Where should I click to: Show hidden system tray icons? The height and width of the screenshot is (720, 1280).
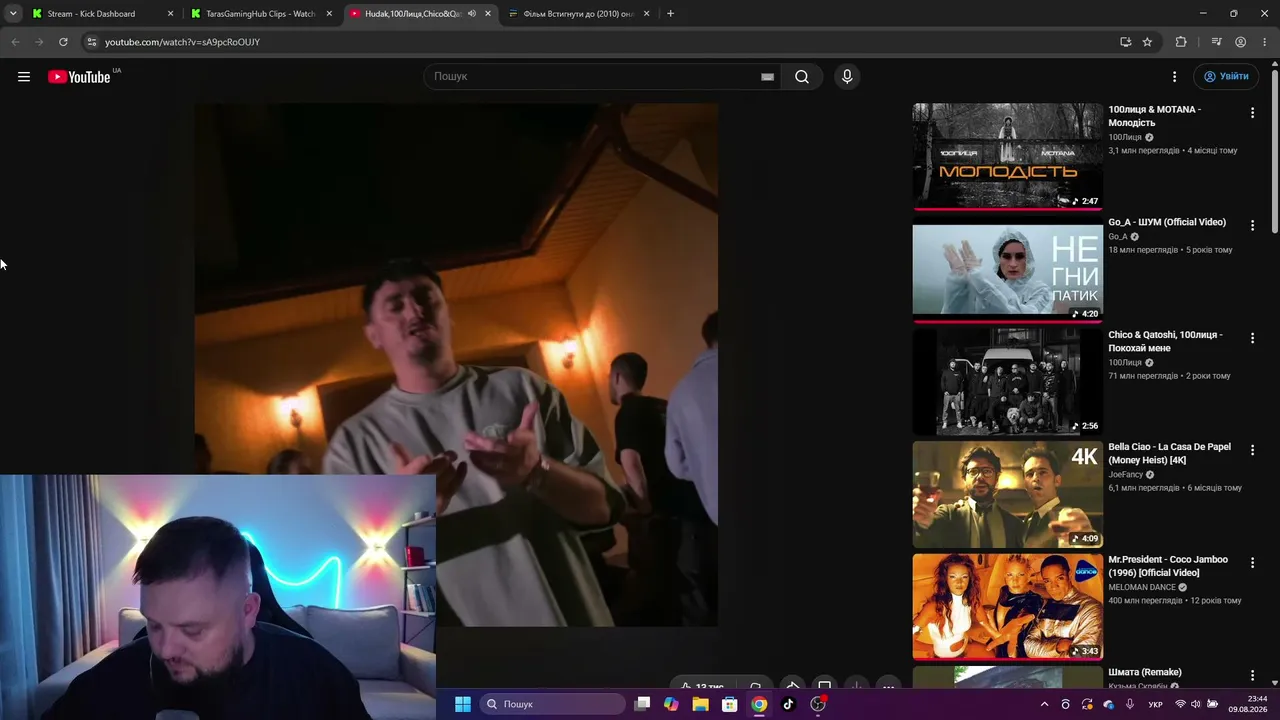click(x=1045, y=704)
